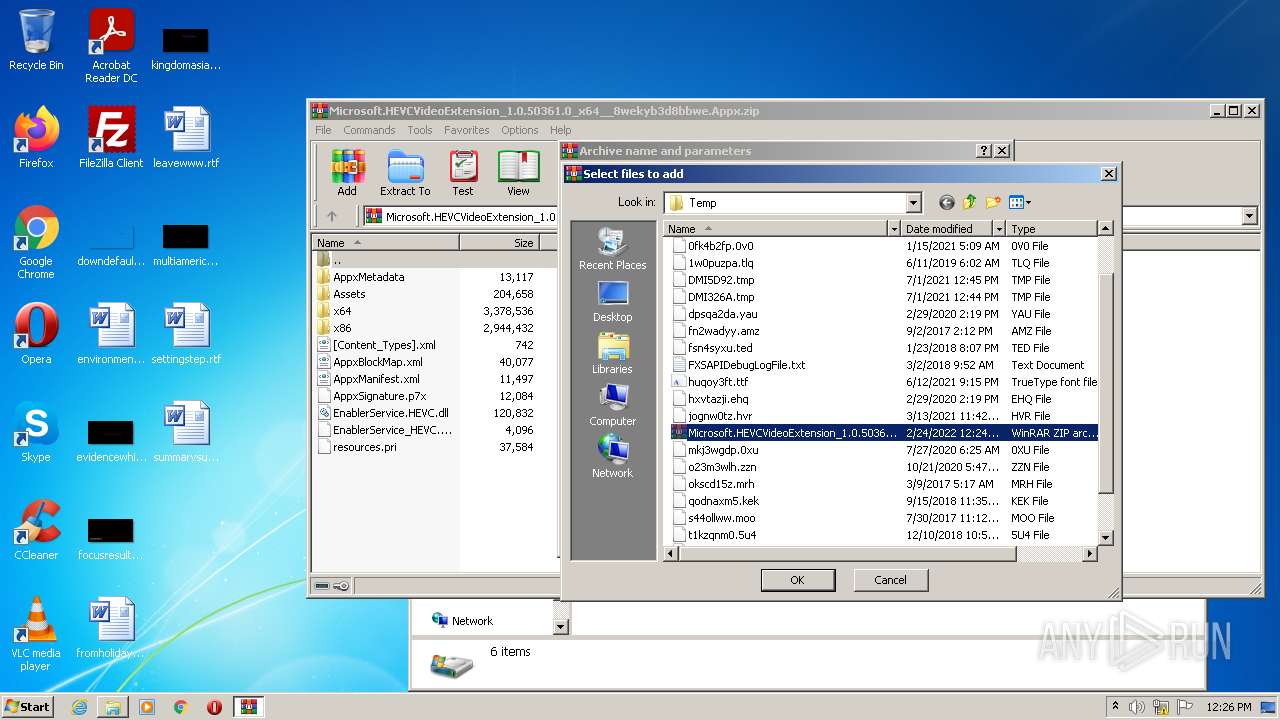This screenshot has height=720, width=1280.
Task: Open Google Chrome desktop shortcut
Action: pos(36,243)
